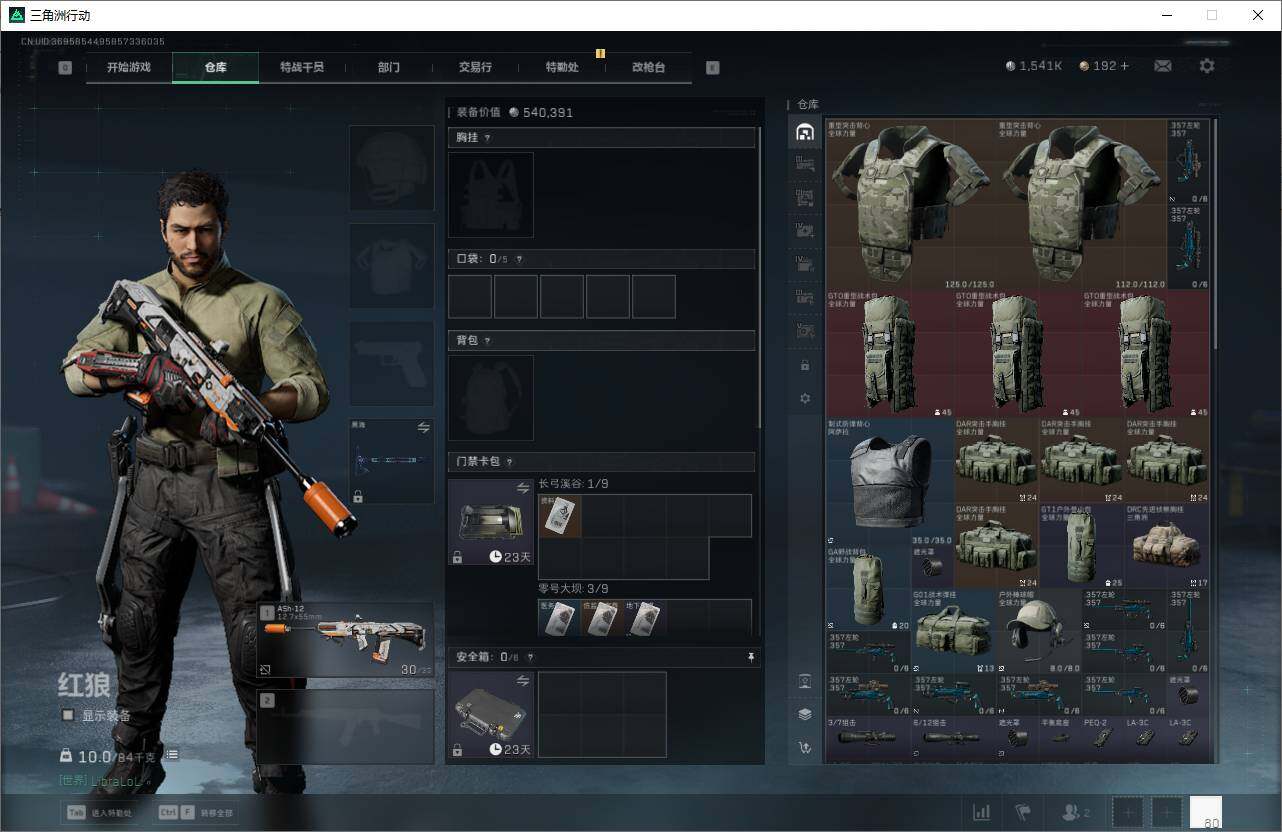Click the warehouse sidebar small gear icon
Viewport: 1282px width, 832px height.
click(805, 399)
